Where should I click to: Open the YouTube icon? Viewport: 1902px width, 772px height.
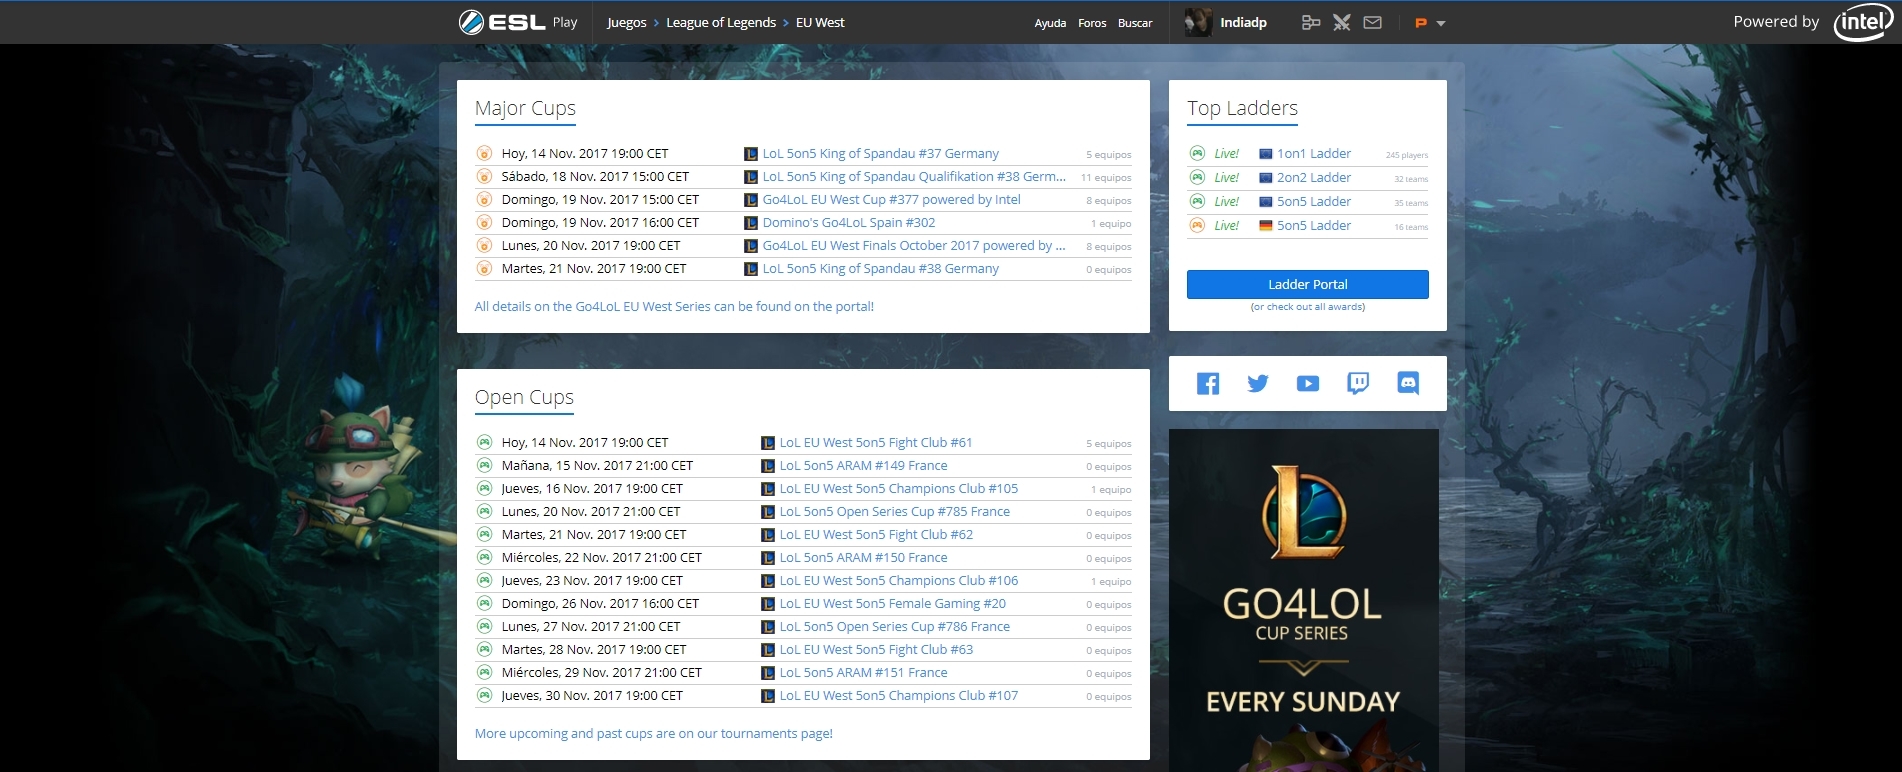[x=1308, y=383]
